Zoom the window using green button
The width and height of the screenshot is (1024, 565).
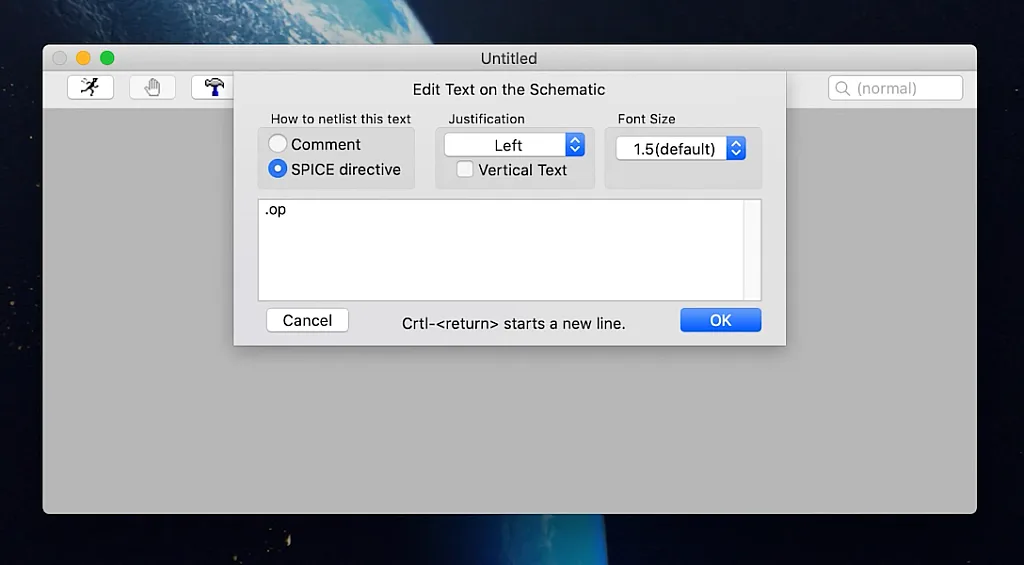tap(107, 58)
